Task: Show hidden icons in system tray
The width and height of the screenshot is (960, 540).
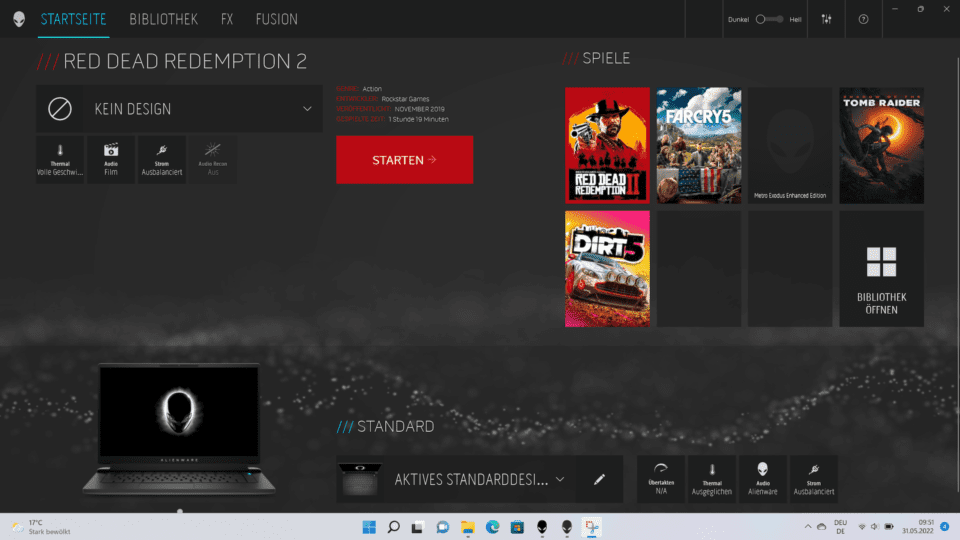Action: click(808, 527)
